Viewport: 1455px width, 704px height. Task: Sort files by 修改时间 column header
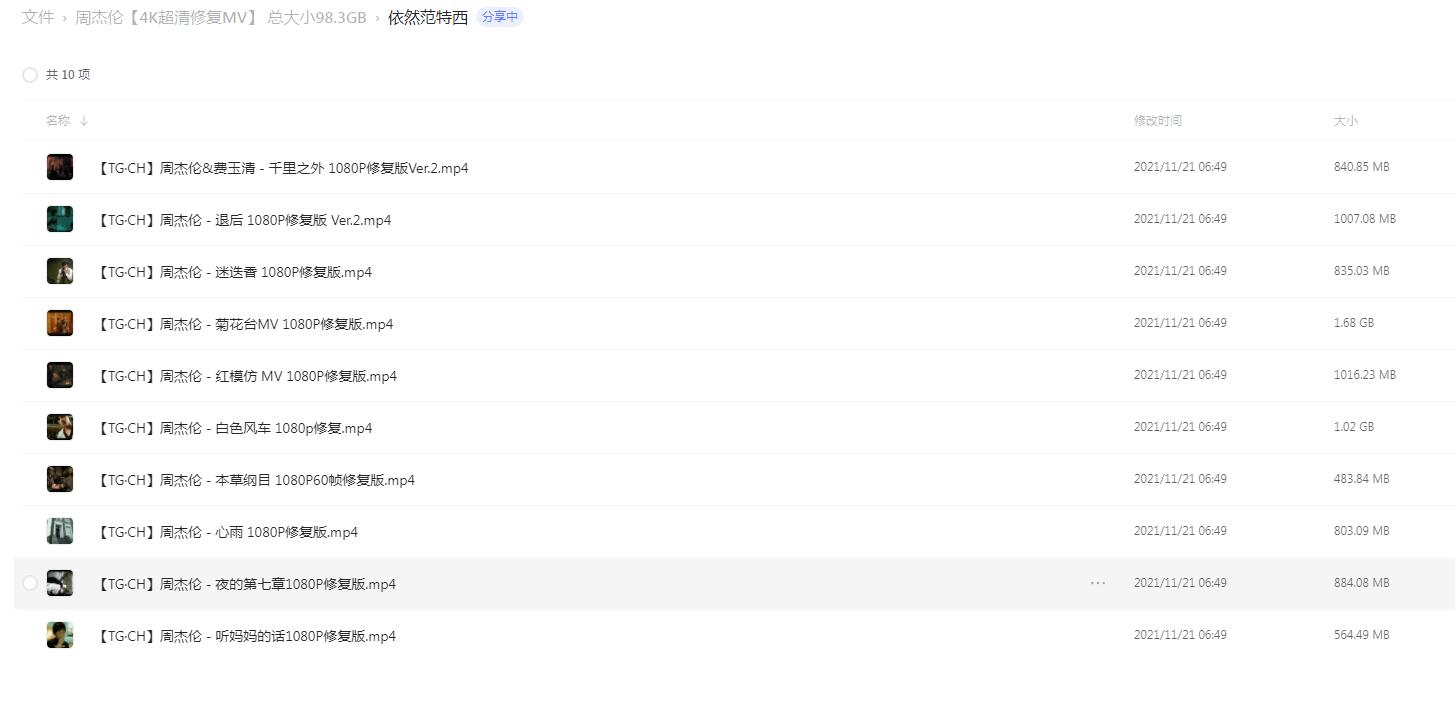click(1157, 121)
